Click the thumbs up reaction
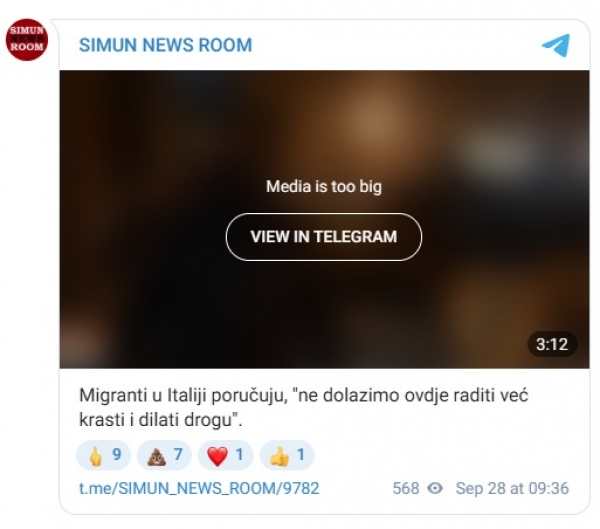The width and height of the screenshot is (600, 529). pos(279,456)
